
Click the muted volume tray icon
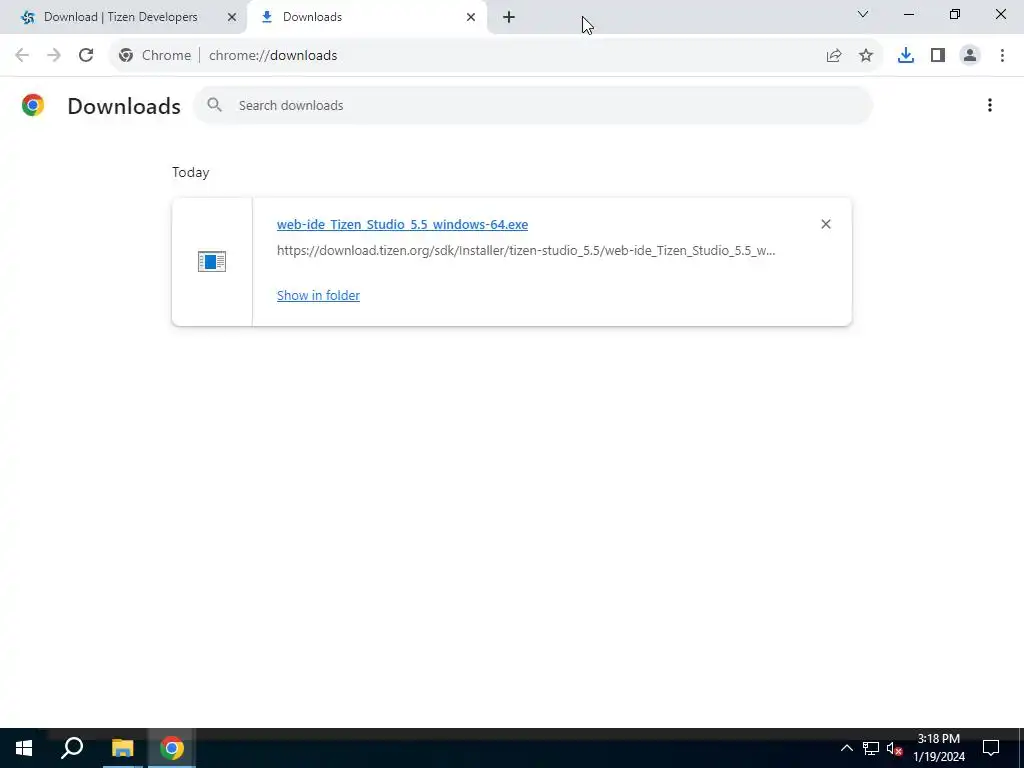[x=894, y=748]
